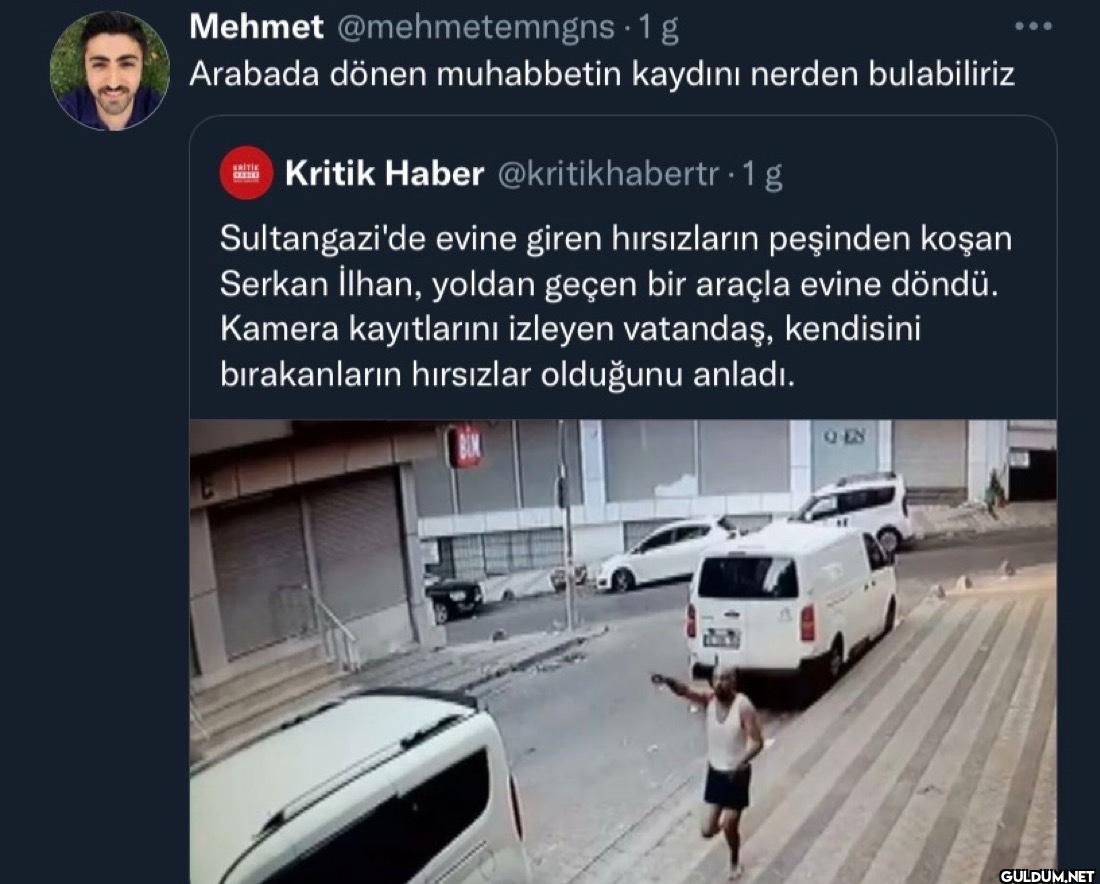Click the GULDUM.NET watermark
This screenshot has height=884, width=1100.
(x=1047, y=876)
